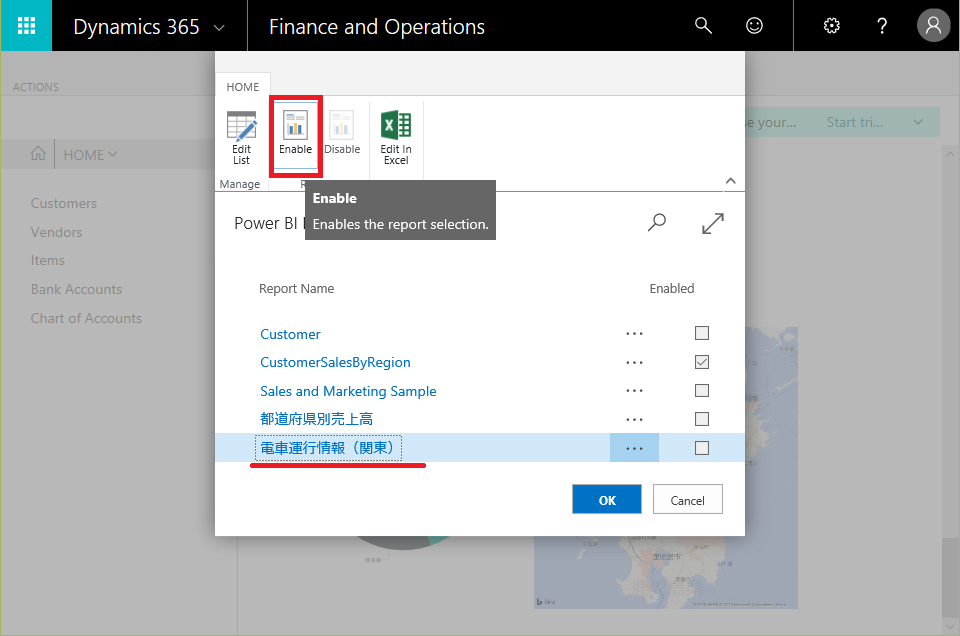Open Chart of Accounts menu item
Screen dimensions: 960x636
pos(86,318)
